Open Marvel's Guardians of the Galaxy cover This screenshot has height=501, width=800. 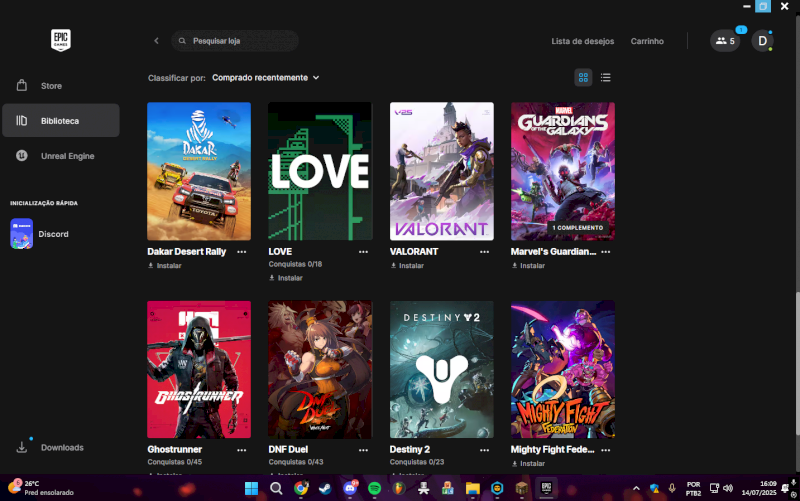563,171
